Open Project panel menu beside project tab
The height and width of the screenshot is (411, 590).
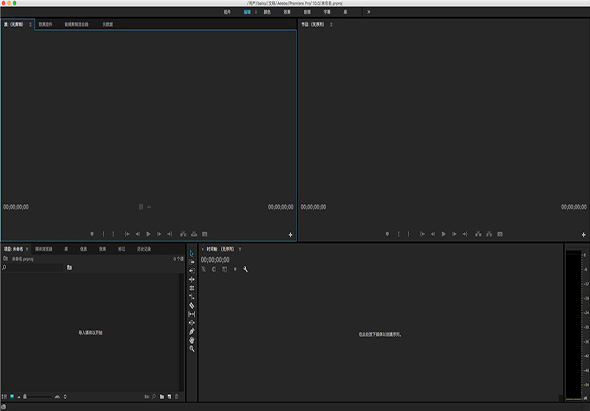(x=27, y=249)
